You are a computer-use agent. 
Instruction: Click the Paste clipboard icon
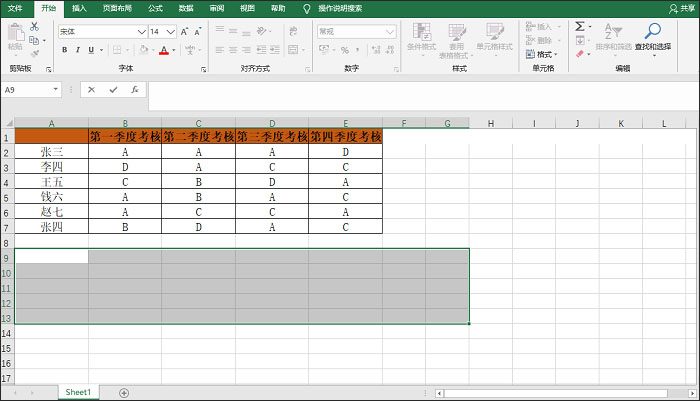16,33
